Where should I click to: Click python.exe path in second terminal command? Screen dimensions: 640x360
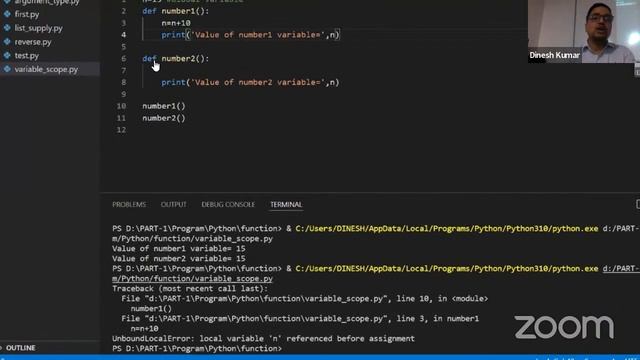[x=447, y=269]
